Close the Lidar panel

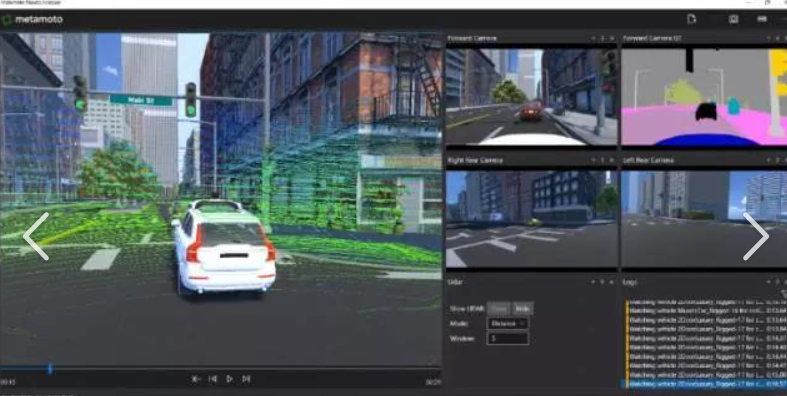612,282
